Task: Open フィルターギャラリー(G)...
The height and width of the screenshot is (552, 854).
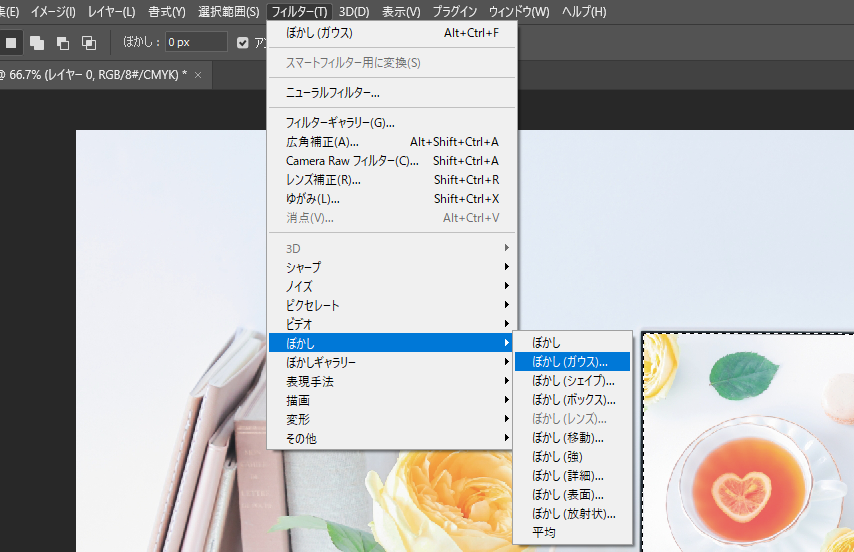Action: pyautogui.click(x=340, y=123)
